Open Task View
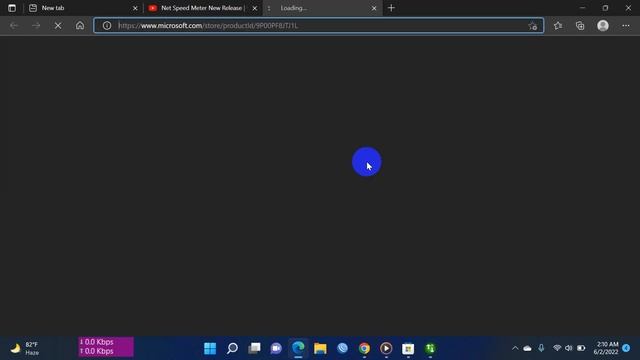The image size is (640, 360). 254,348
